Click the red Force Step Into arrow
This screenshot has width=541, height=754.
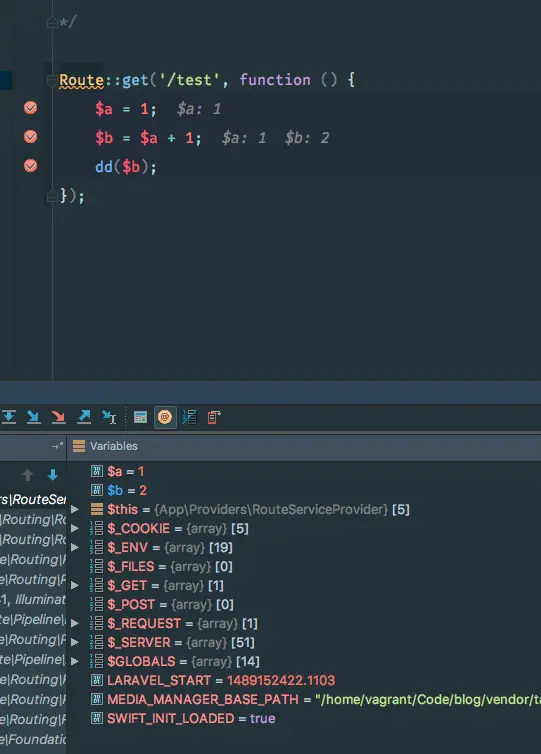tap(59, 417)
